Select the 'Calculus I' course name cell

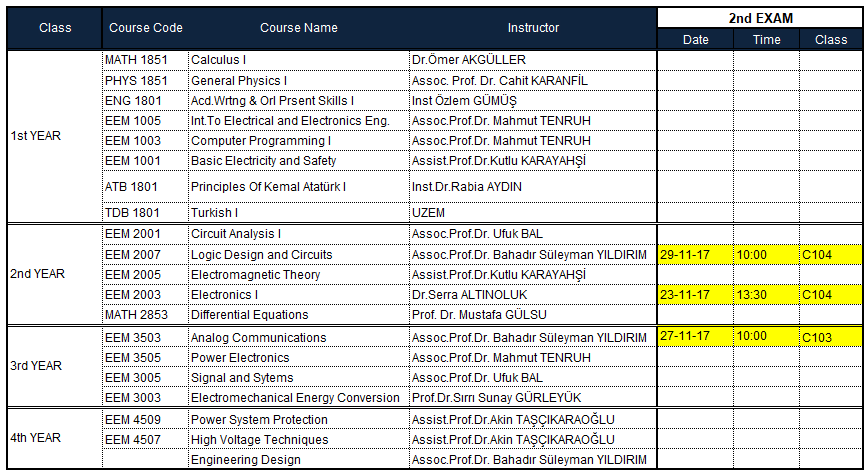pyautogui.click(x=298, y=60)
